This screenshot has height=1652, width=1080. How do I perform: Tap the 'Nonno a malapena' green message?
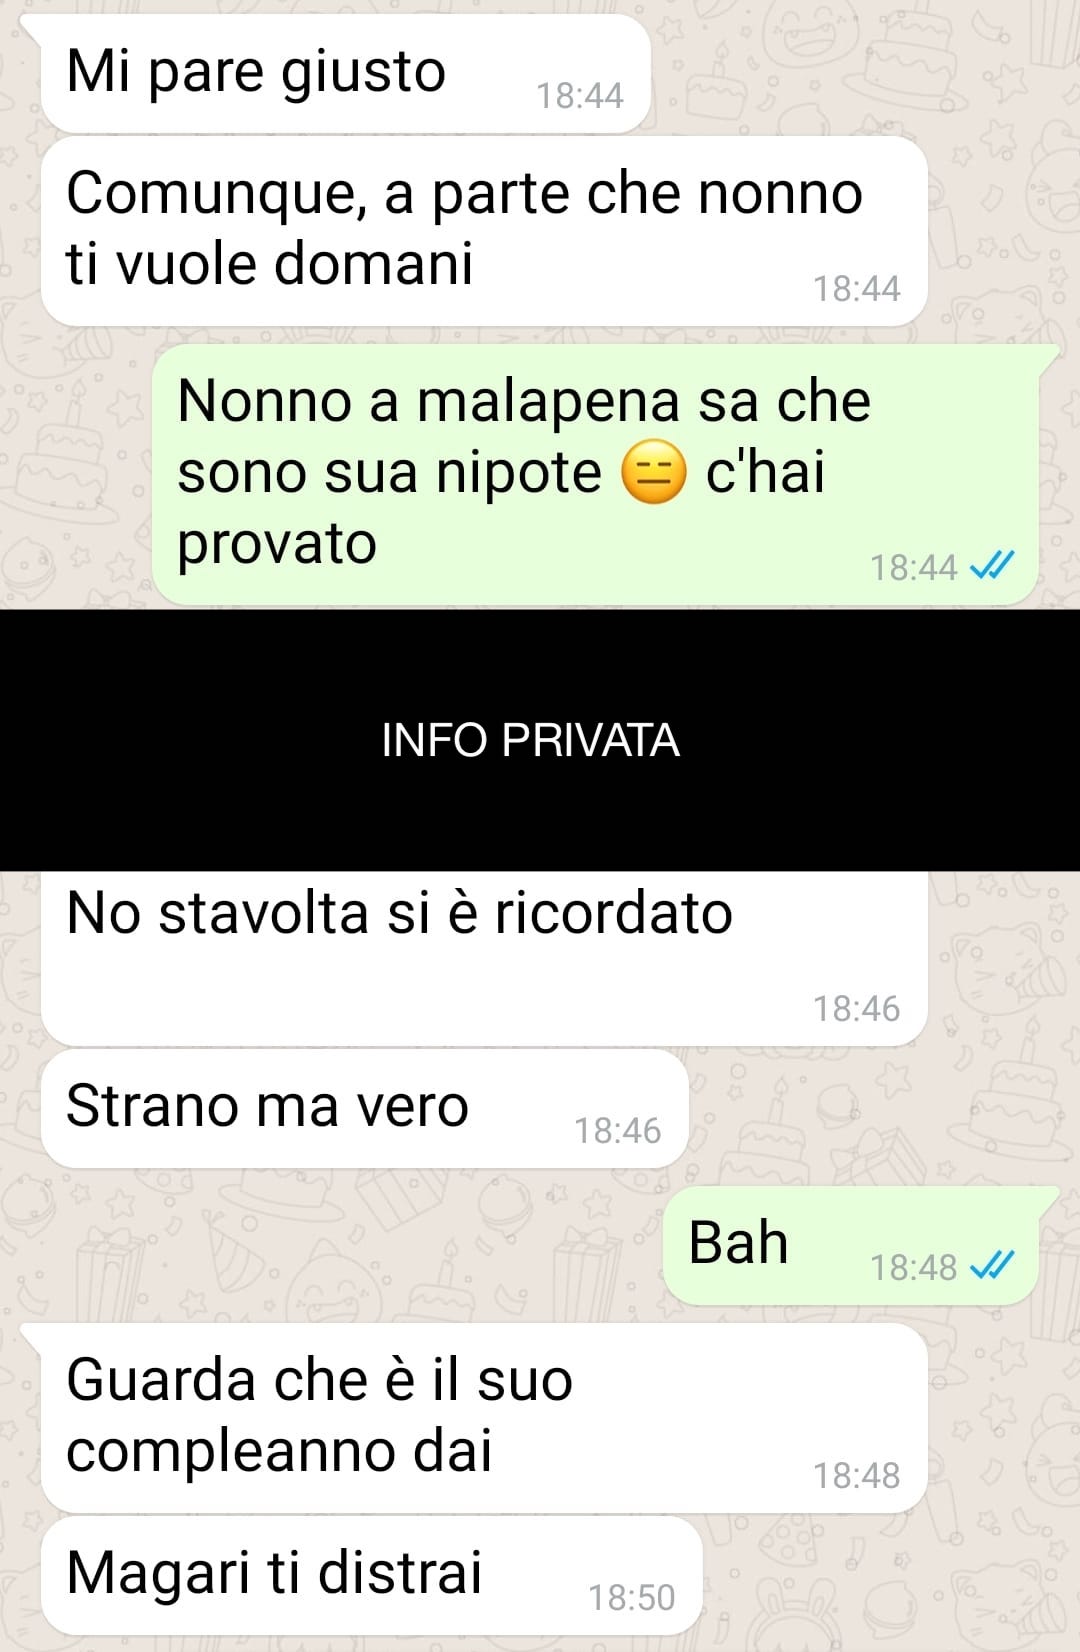(x=596, y=474)
